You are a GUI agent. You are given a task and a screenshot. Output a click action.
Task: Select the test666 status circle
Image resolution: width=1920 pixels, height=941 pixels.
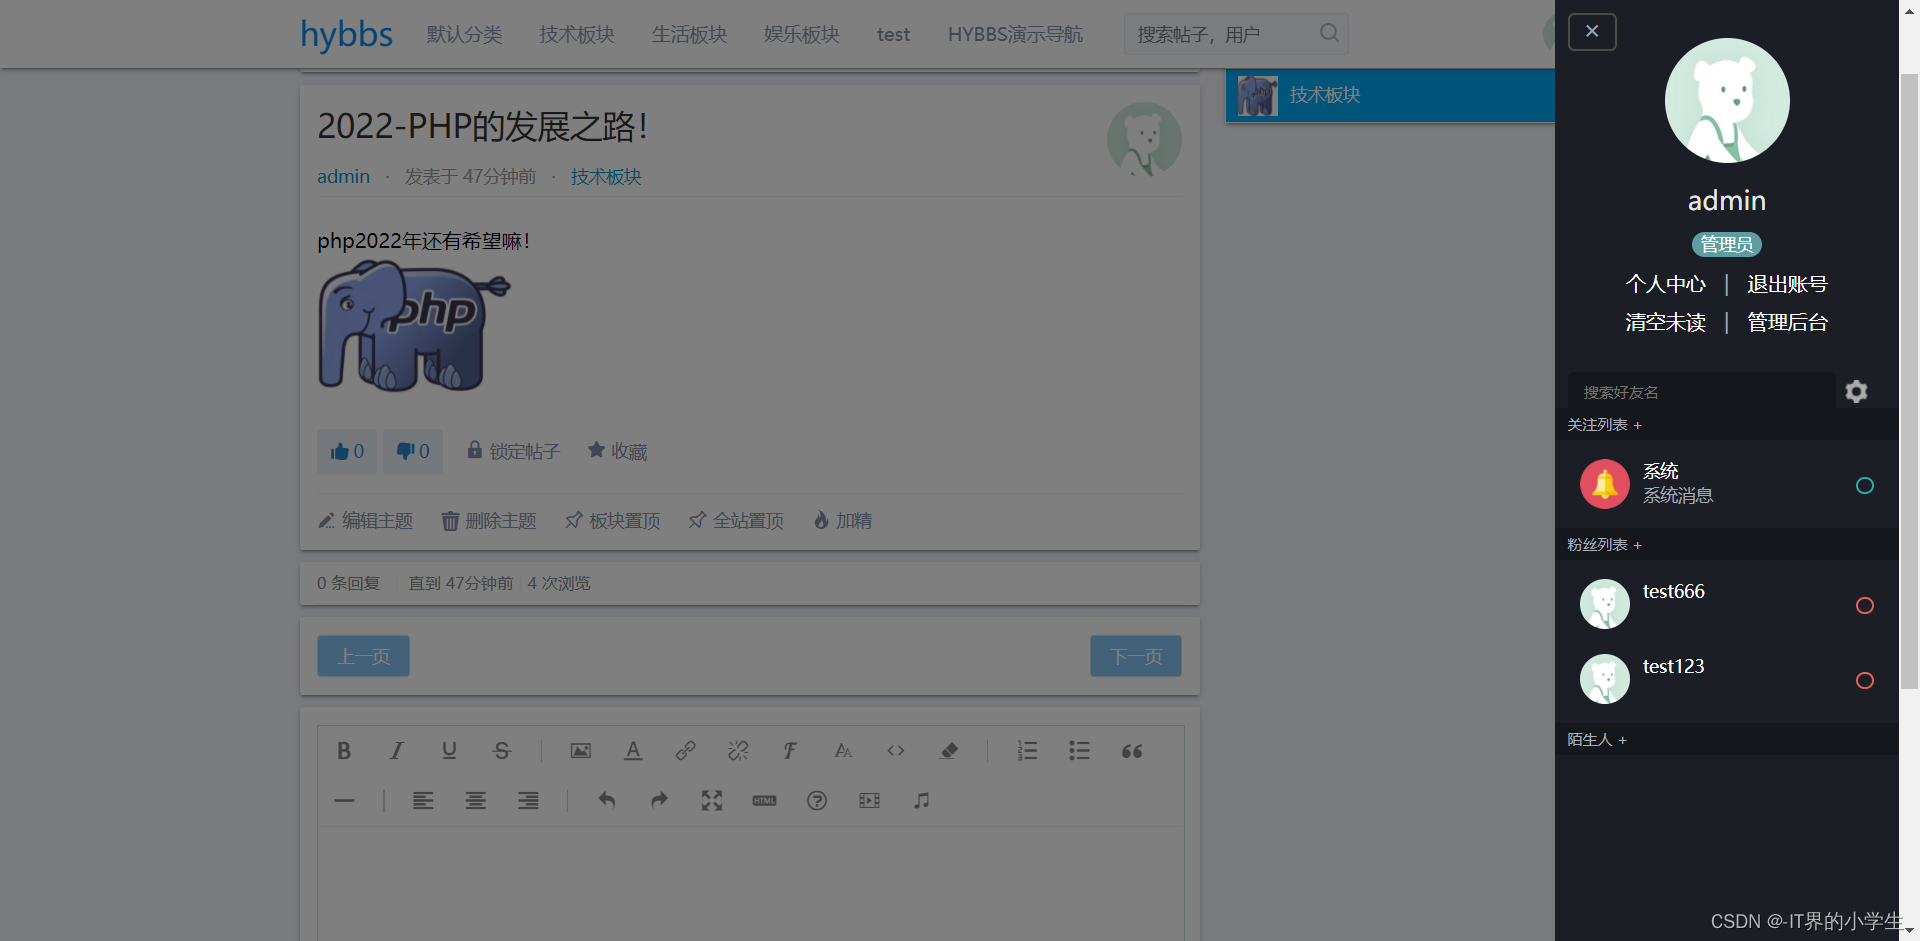pyautogui.click(x=1865, y=606)
